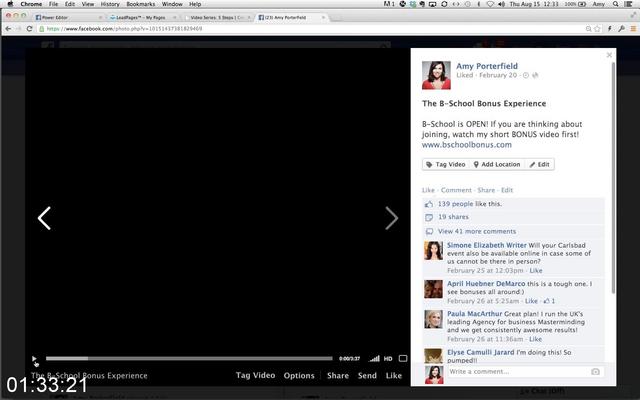Click the video progress bar
The width and height of the screenshot is (640, 400).
[x=189, y=359]
